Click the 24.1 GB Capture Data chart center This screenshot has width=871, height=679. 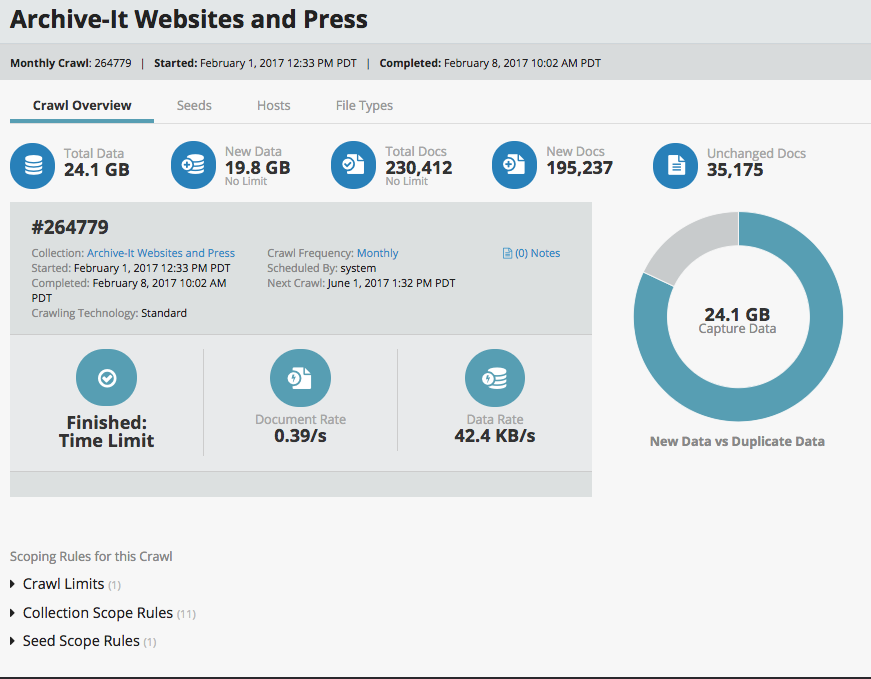738,320
